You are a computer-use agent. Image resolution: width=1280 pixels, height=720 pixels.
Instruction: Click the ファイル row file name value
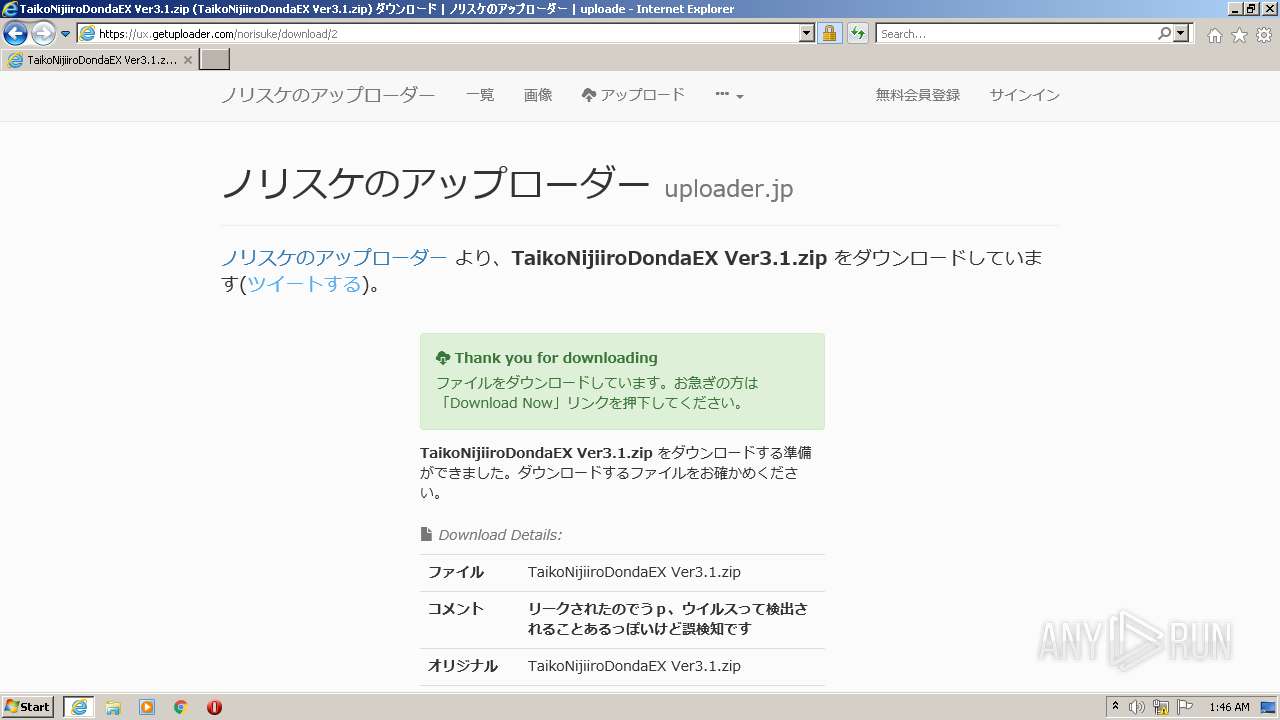point(634,572)
